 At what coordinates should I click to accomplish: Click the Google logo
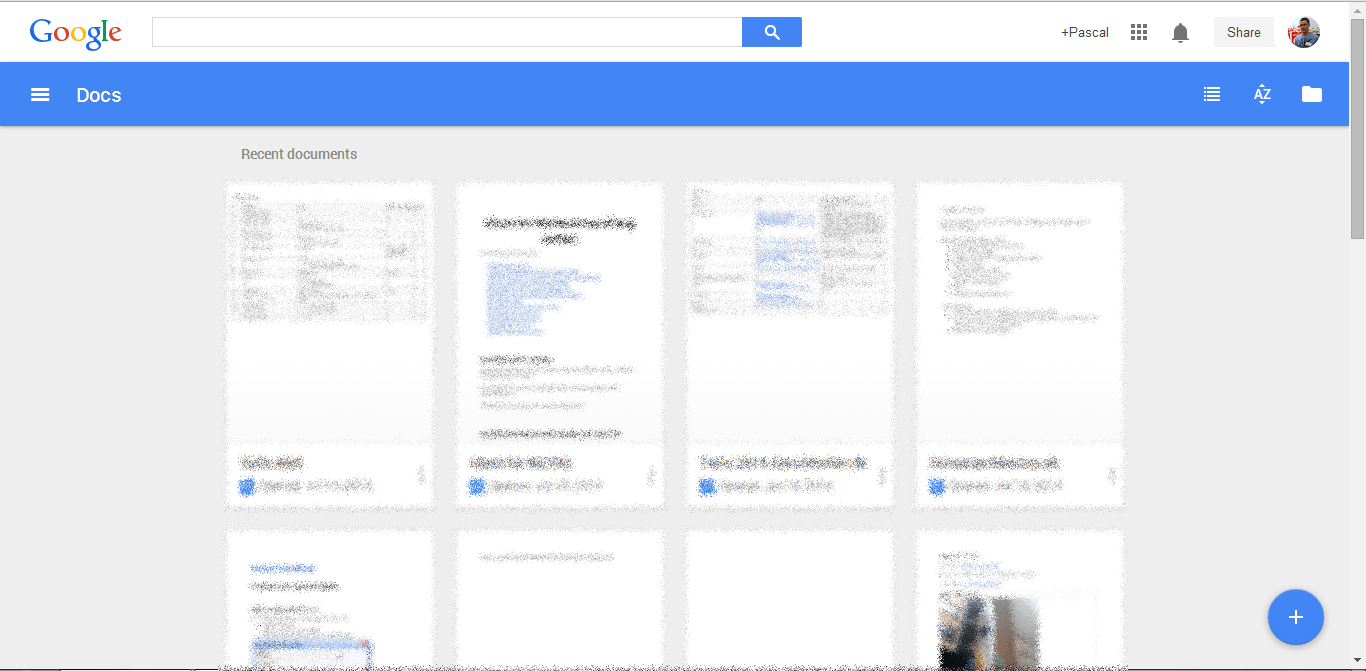[x=76, y=33]
